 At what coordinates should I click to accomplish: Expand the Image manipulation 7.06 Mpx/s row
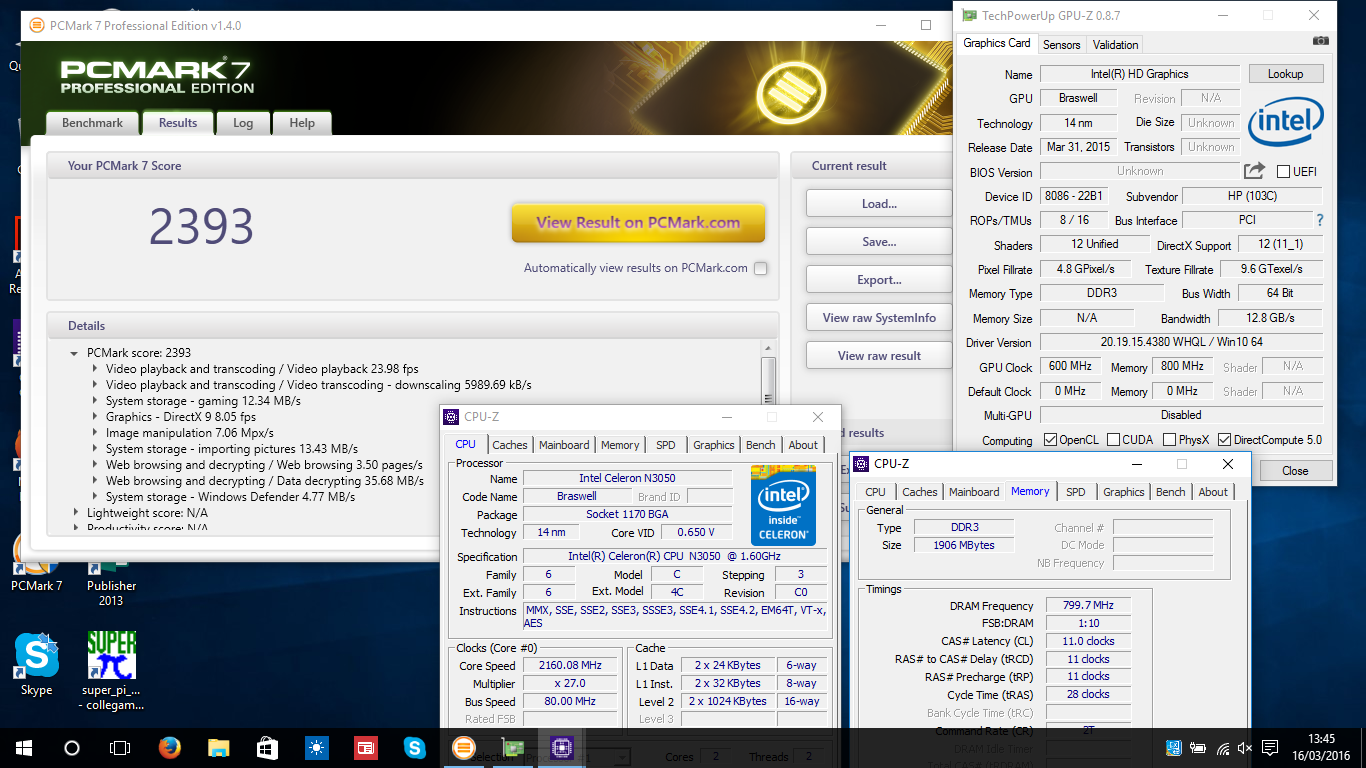coord(95,433)
